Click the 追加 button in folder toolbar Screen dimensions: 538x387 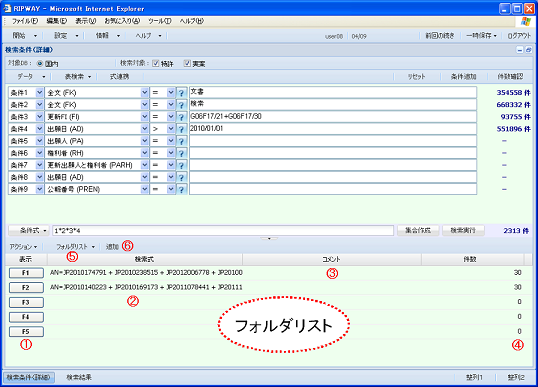(112, 246)
